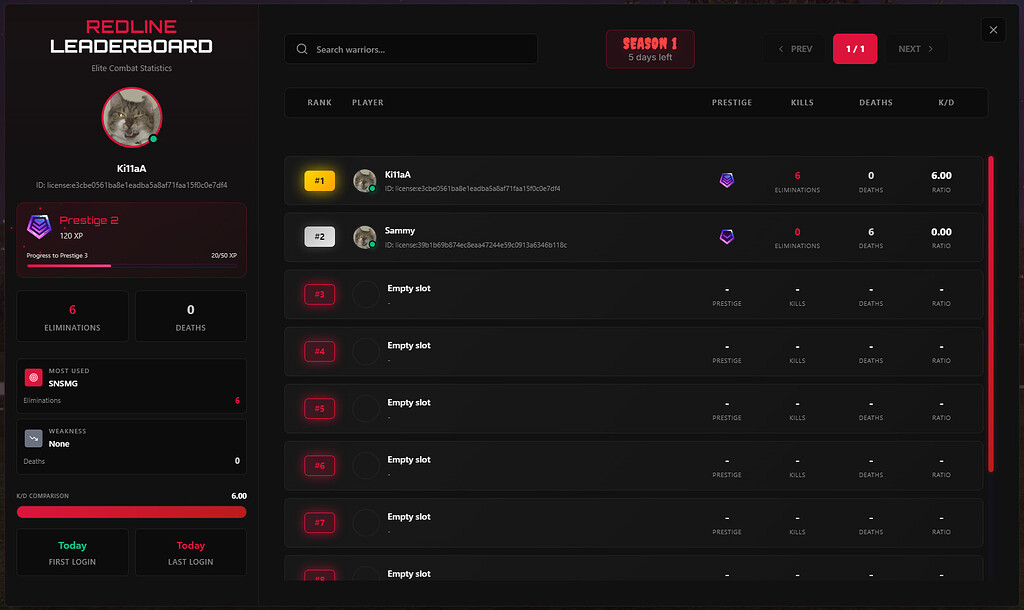Click the red leaderboard scrollbar
This screenshot has height=610, width=1024.
coord(991,313)
